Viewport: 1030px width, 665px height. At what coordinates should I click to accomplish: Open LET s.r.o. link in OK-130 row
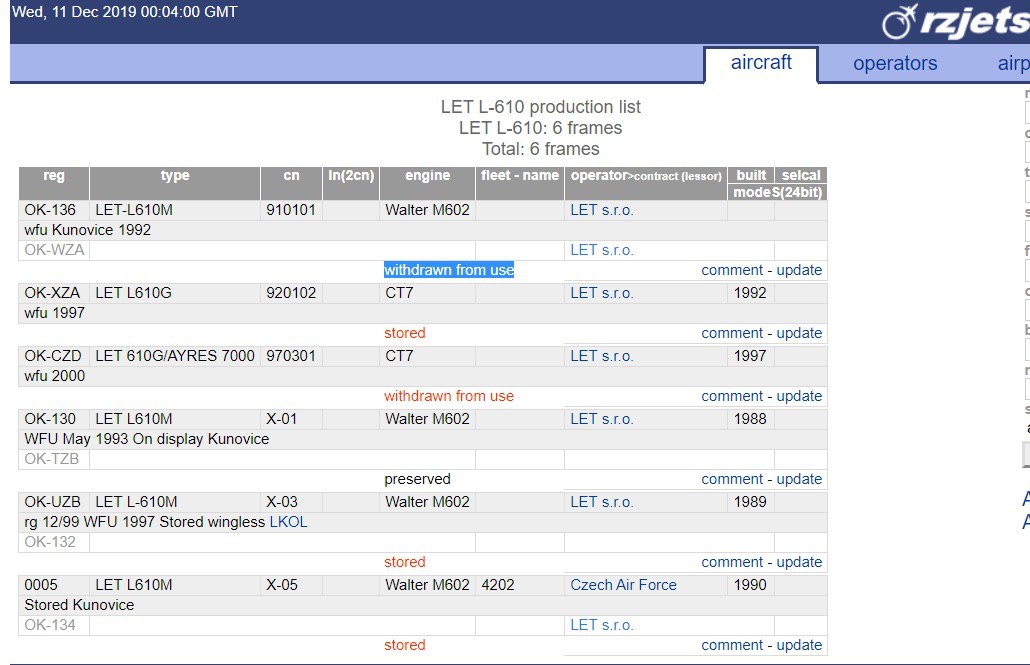coord(601,419)
